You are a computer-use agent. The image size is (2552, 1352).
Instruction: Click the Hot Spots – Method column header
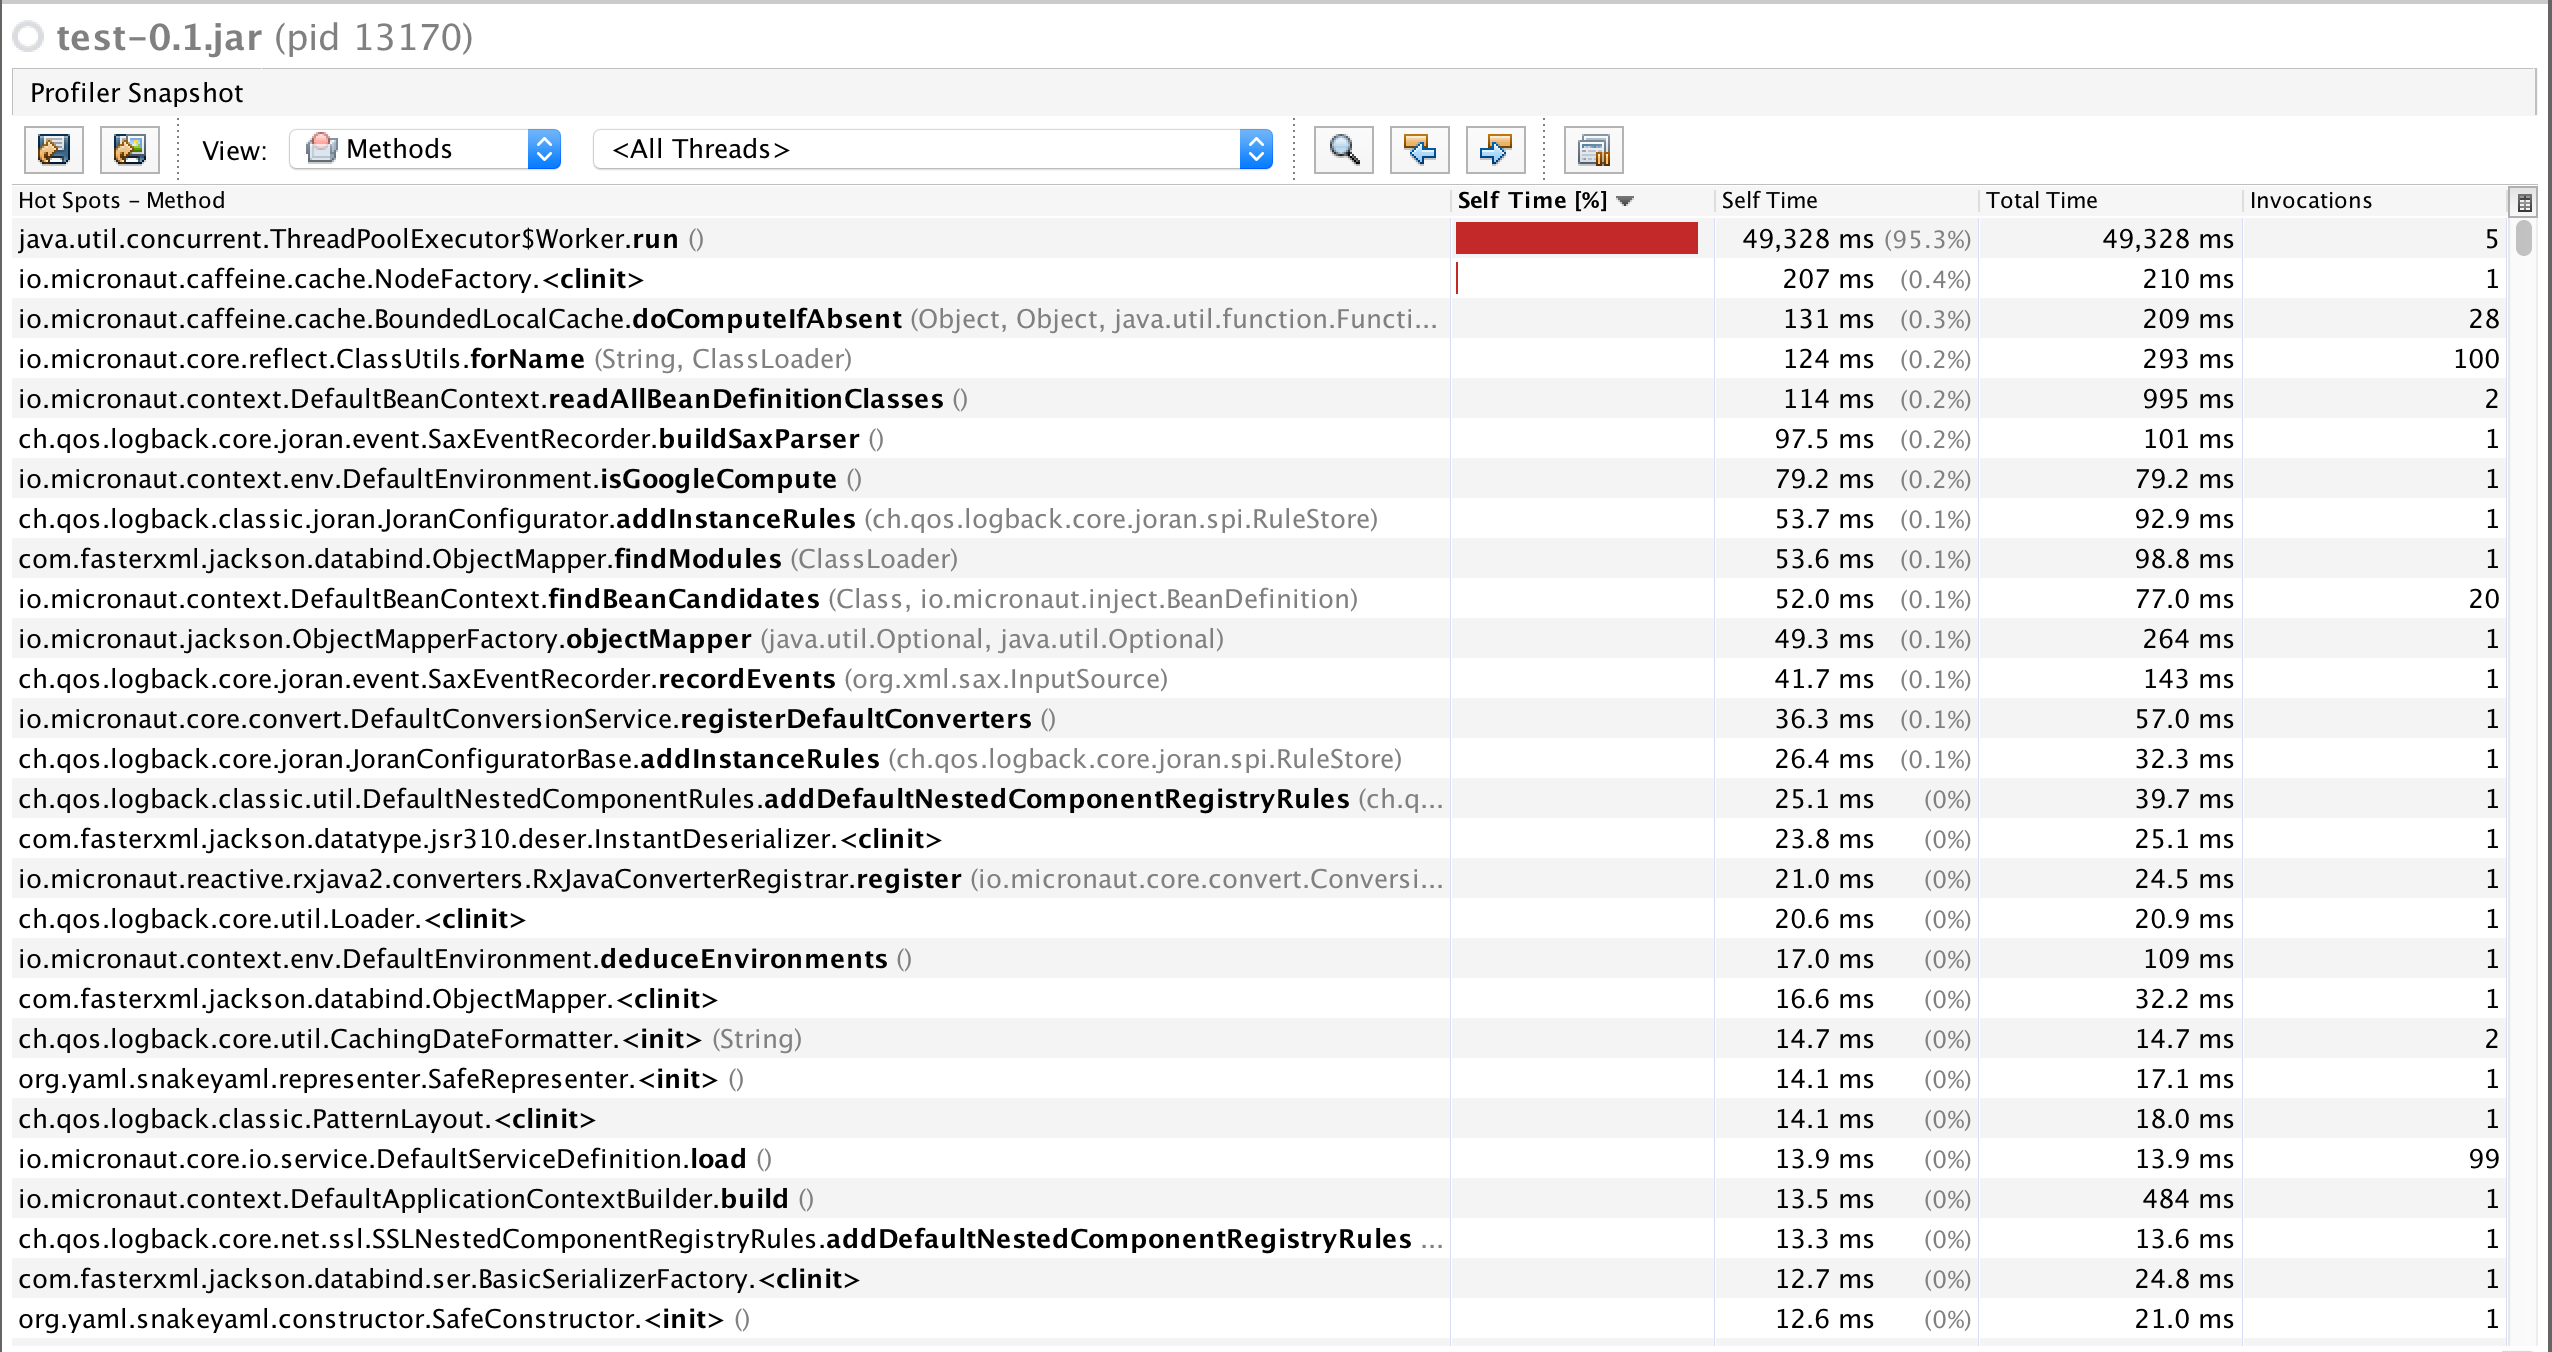point(120,200)
